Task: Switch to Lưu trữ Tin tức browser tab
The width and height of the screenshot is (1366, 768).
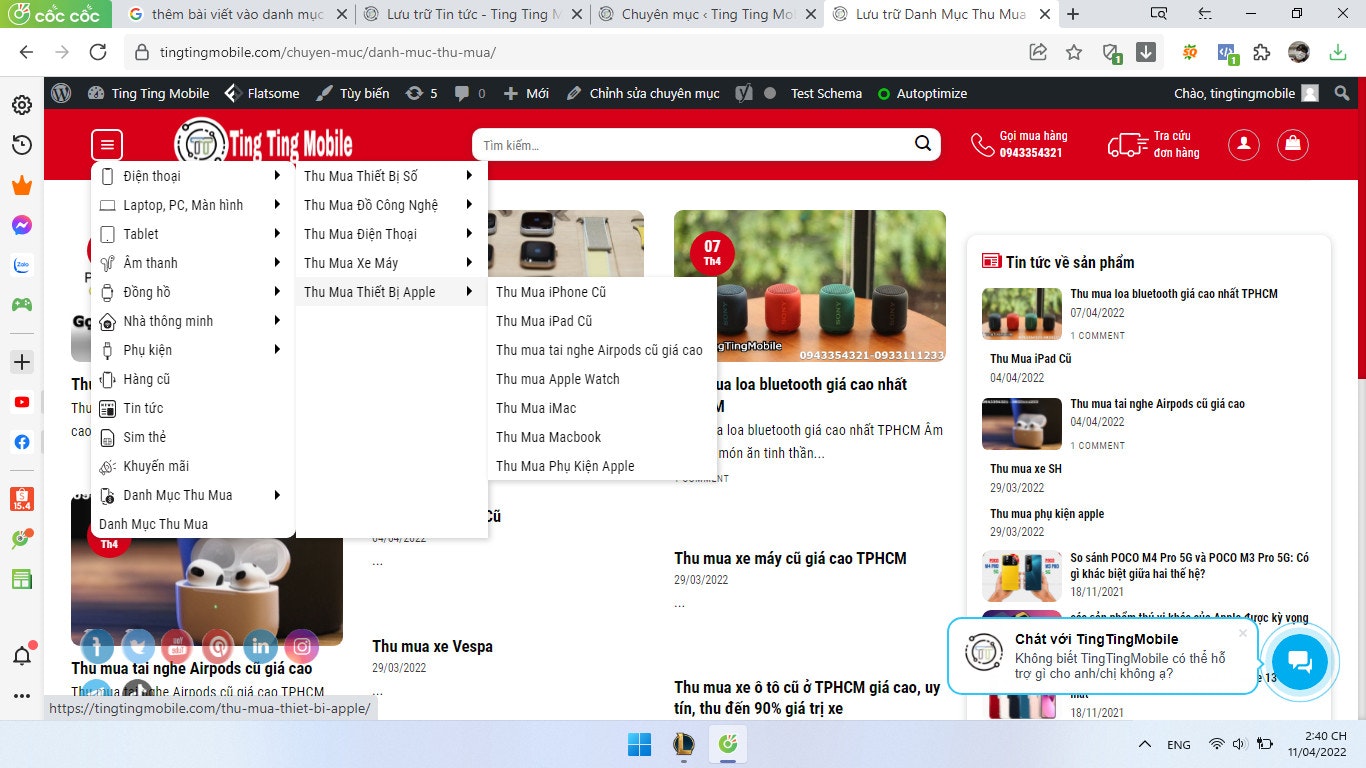Action: point(472,14)
